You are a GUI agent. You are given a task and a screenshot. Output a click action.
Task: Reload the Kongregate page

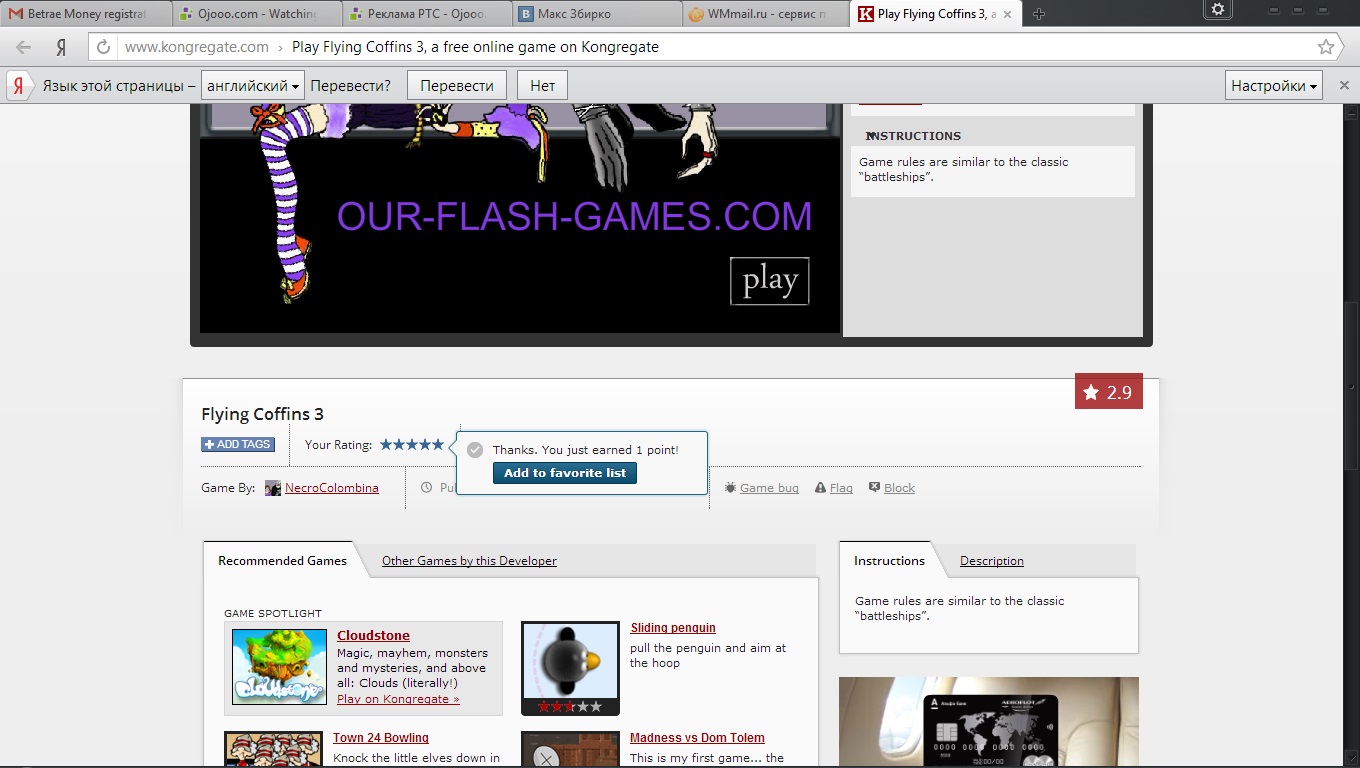click(104, 47)
